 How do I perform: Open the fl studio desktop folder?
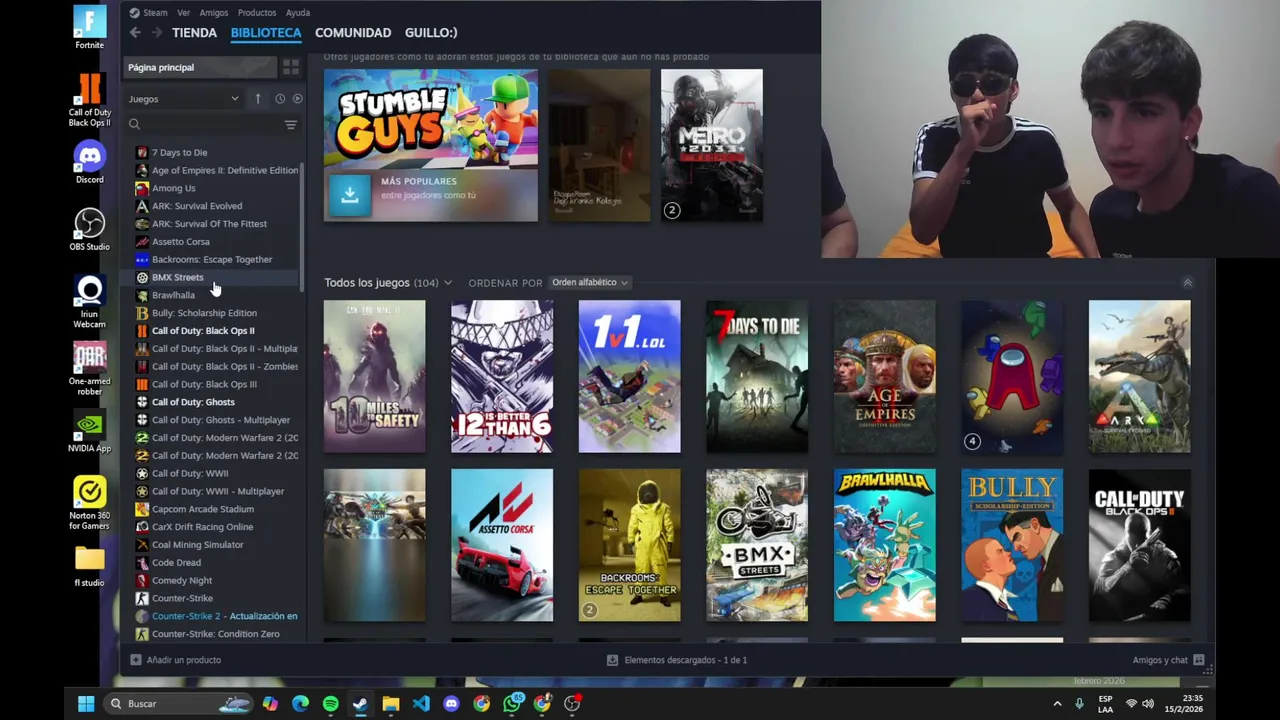tap(89, 566)
